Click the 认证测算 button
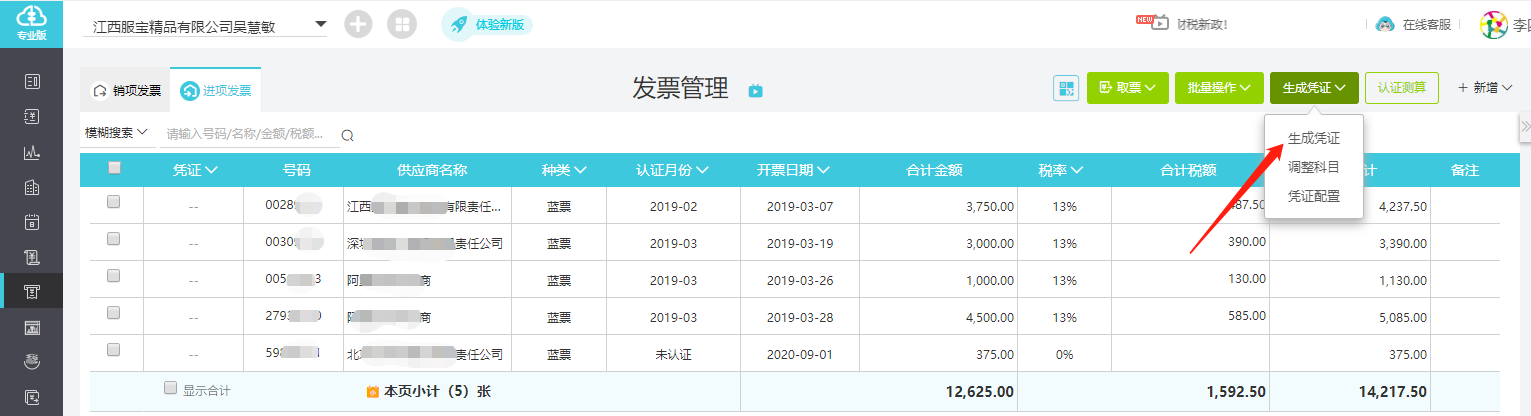Image resolution: width=1531 pixels, height=416 pixels. click(x=1401, y=87)
